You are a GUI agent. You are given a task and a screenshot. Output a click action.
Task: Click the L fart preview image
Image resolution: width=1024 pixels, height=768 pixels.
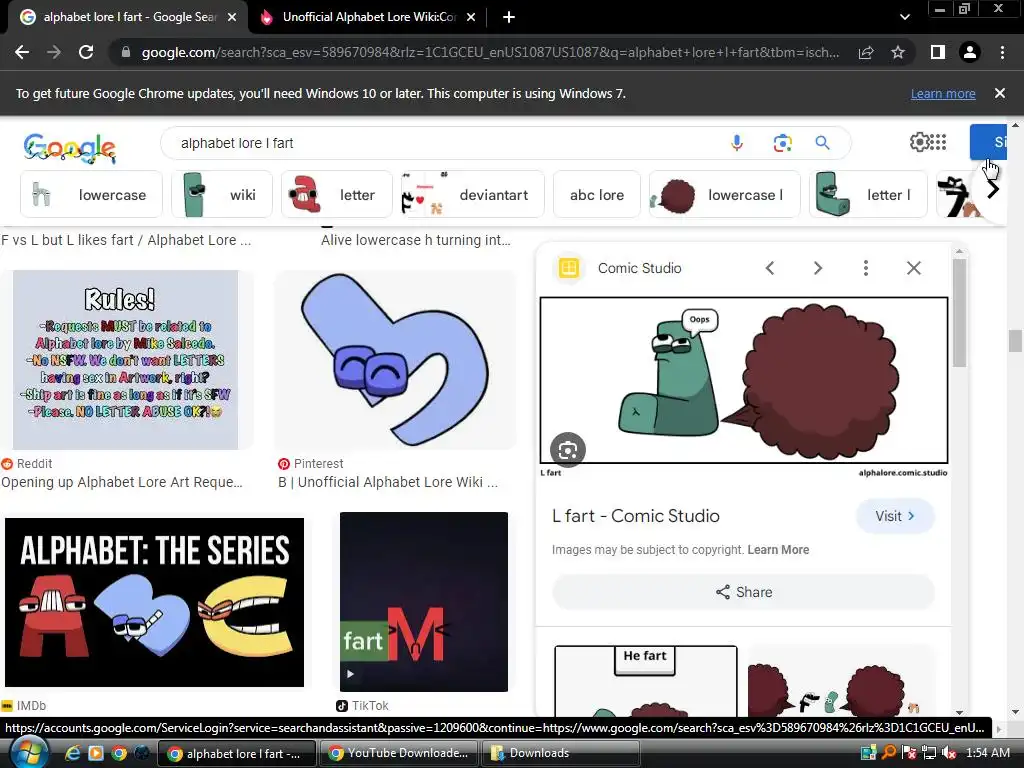744,381
